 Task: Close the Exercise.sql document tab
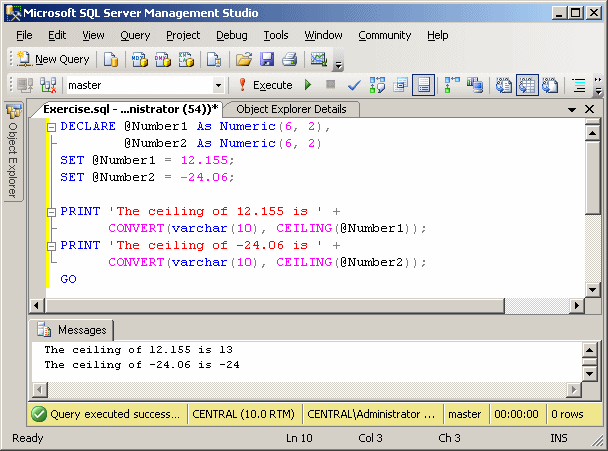click(589, 109)
